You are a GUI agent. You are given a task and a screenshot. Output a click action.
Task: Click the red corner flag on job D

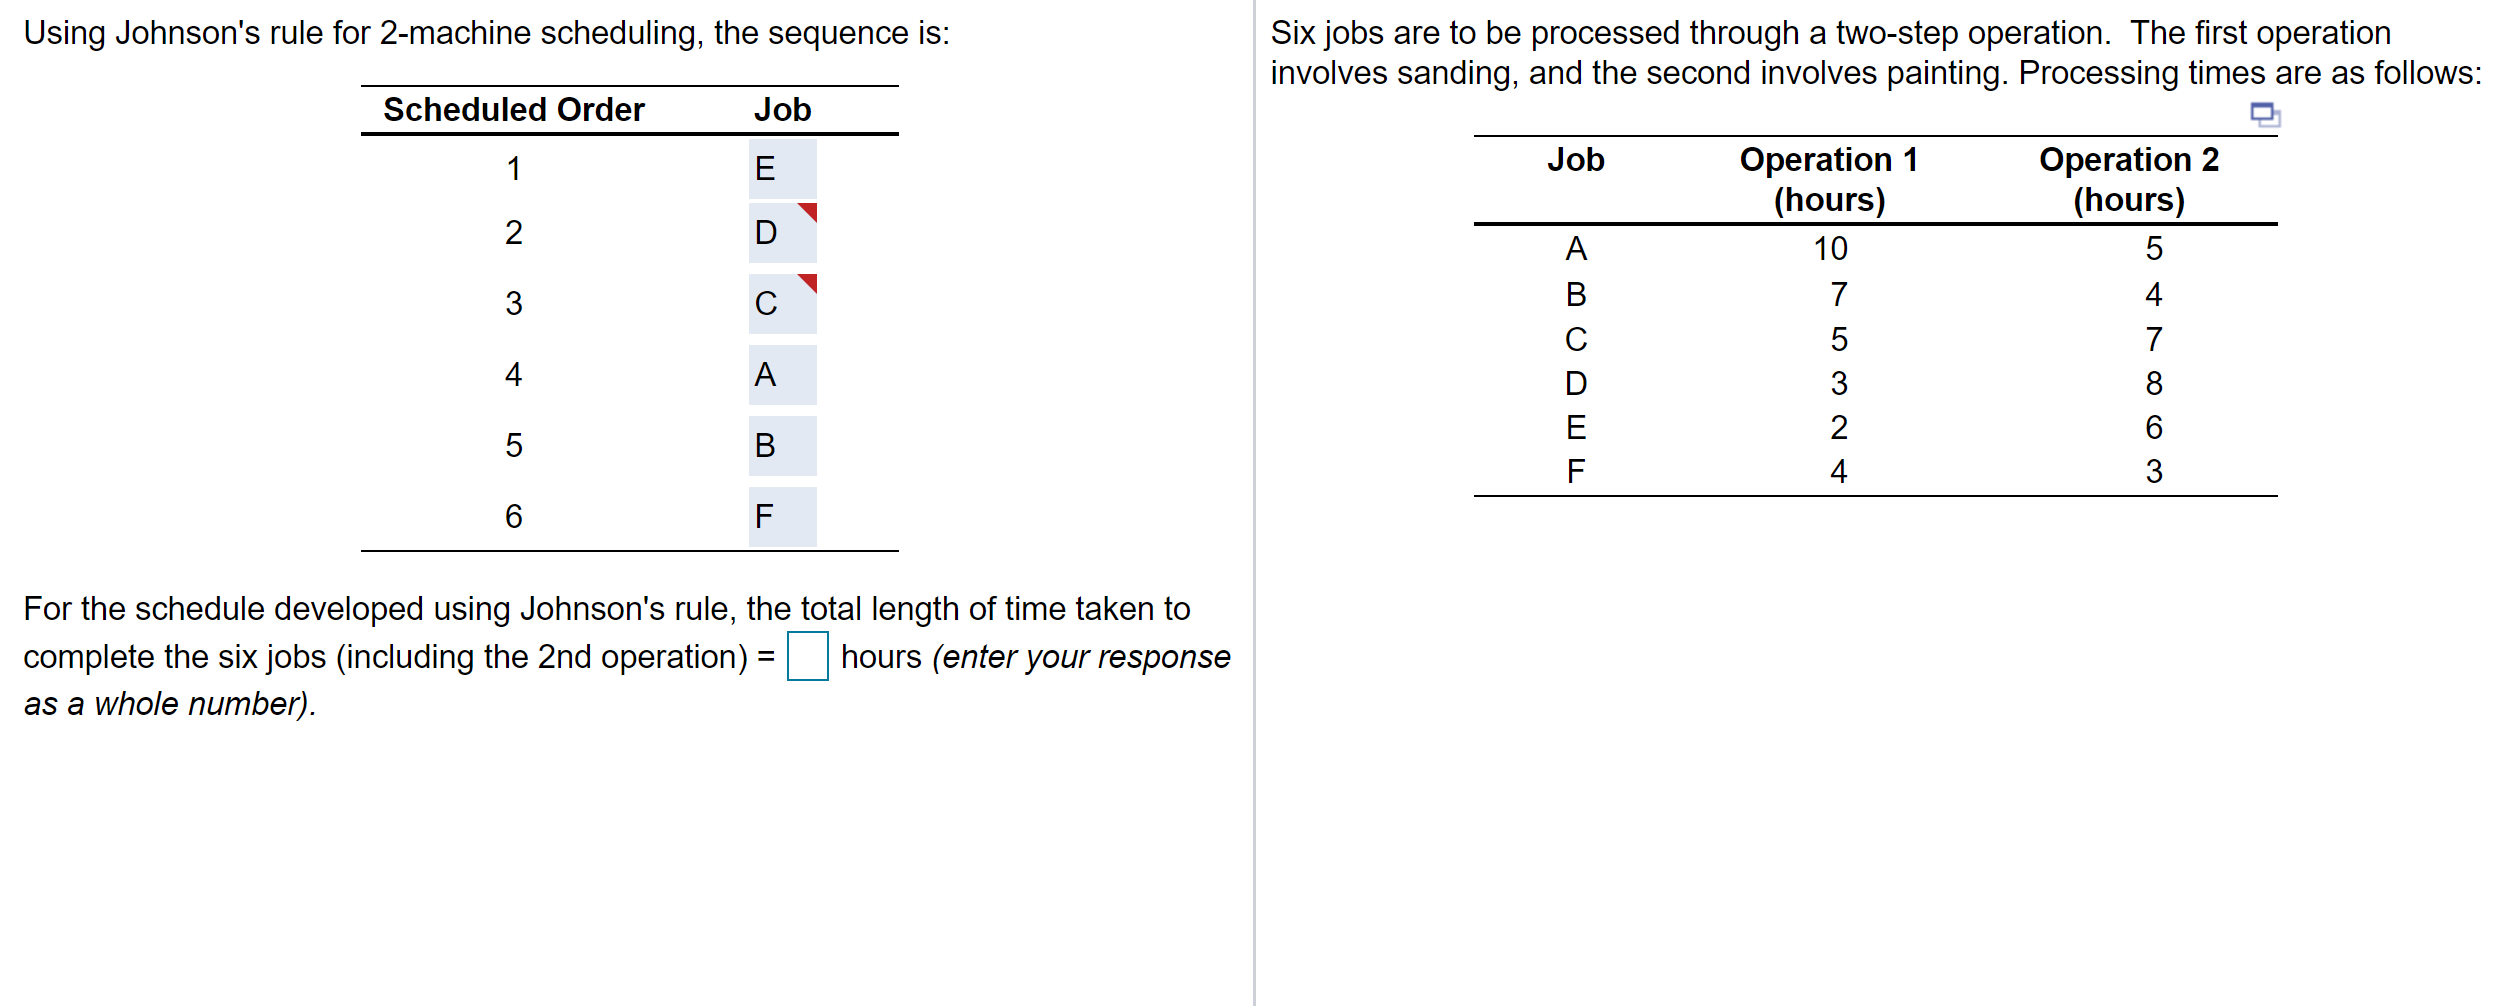click(810, 210)
